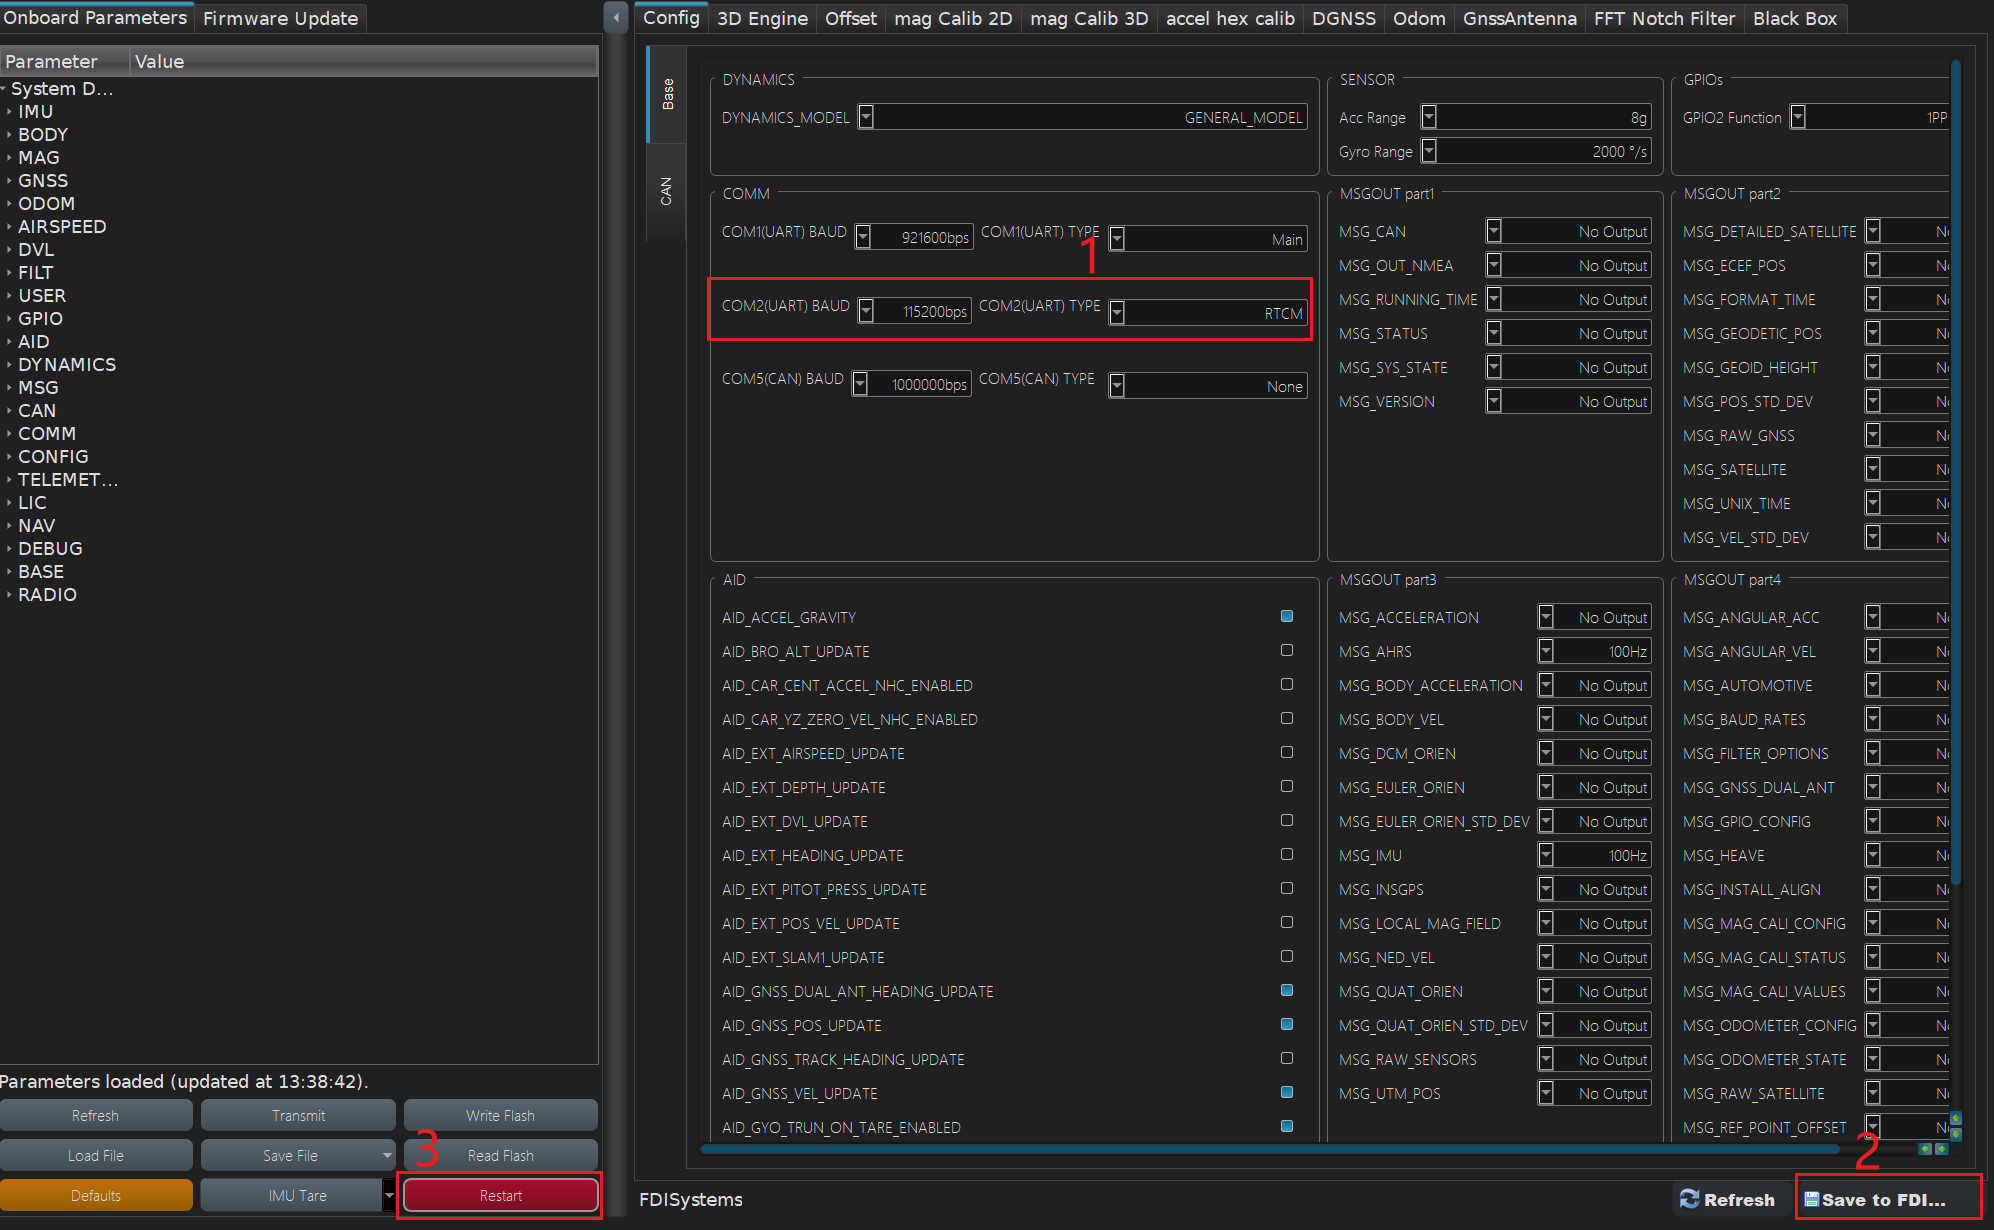
Task: Click the orange Defaults button
Action: 96,1195
